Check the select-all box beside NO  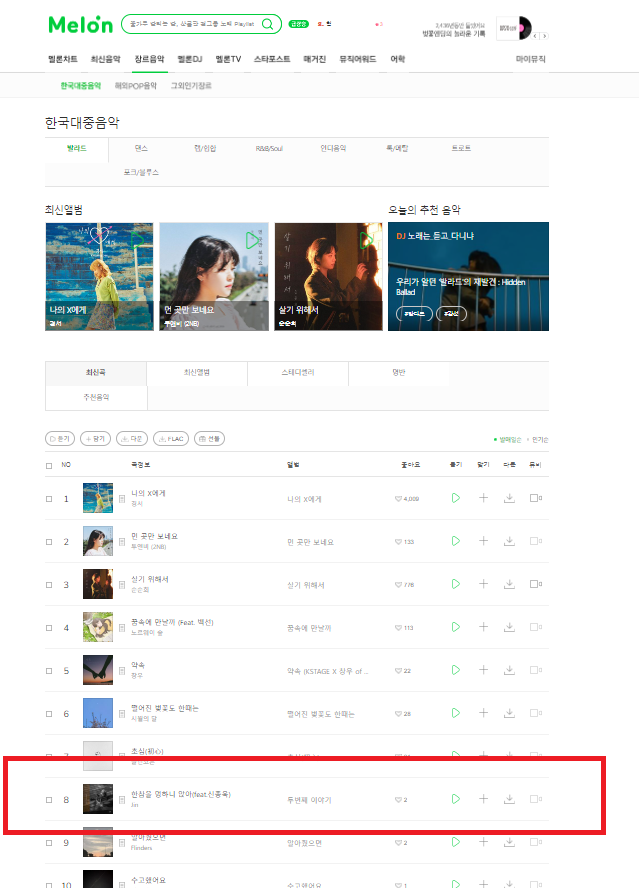point(49,466)
